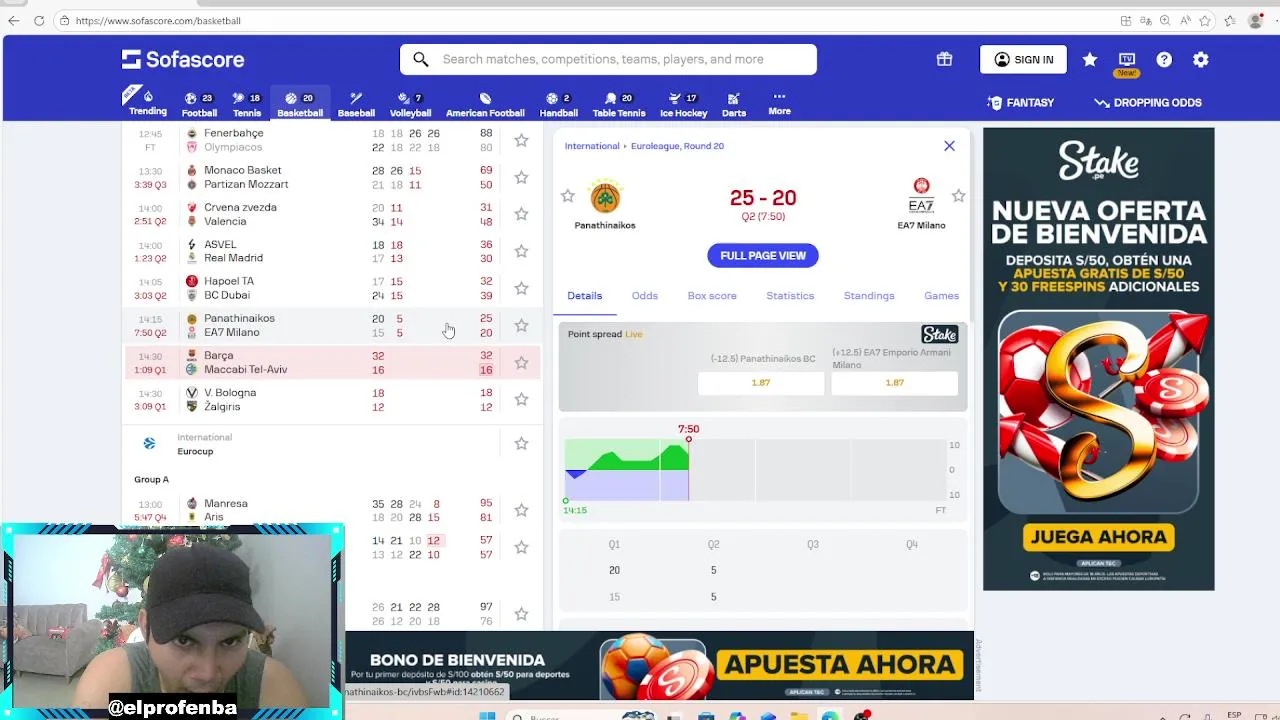Click the browser address bar URL
This screenshot has height=720, width=1280.
click(158, 20)
